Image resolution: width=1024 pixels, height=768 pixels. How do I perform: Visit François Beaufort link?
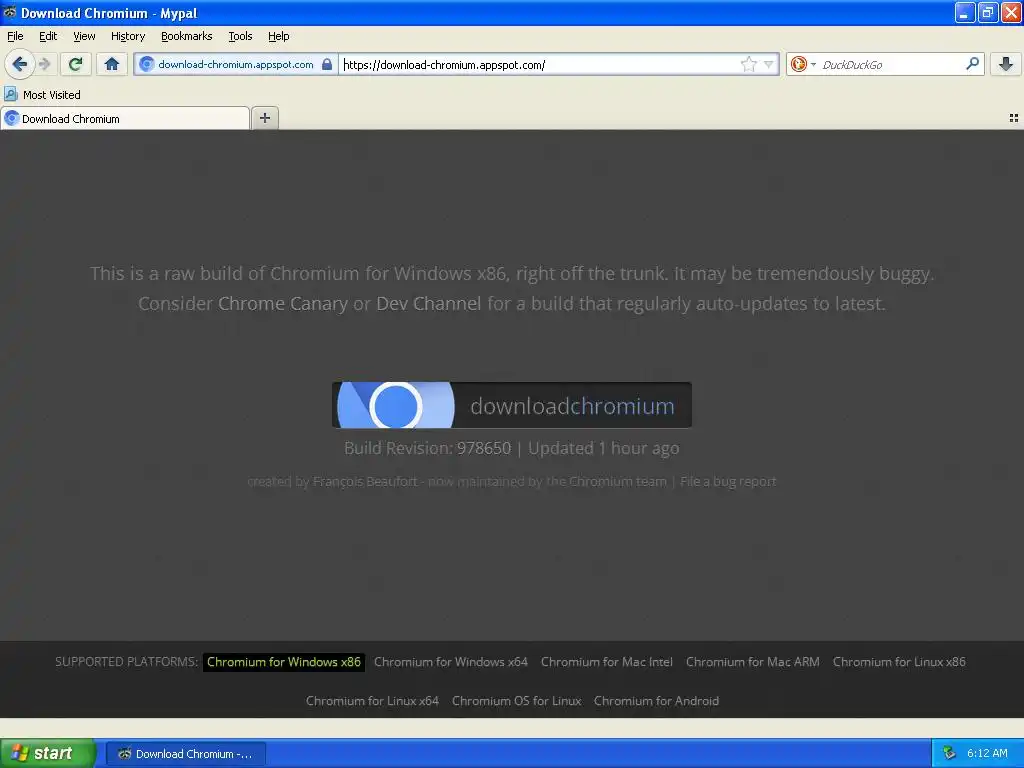coord(365,481)
